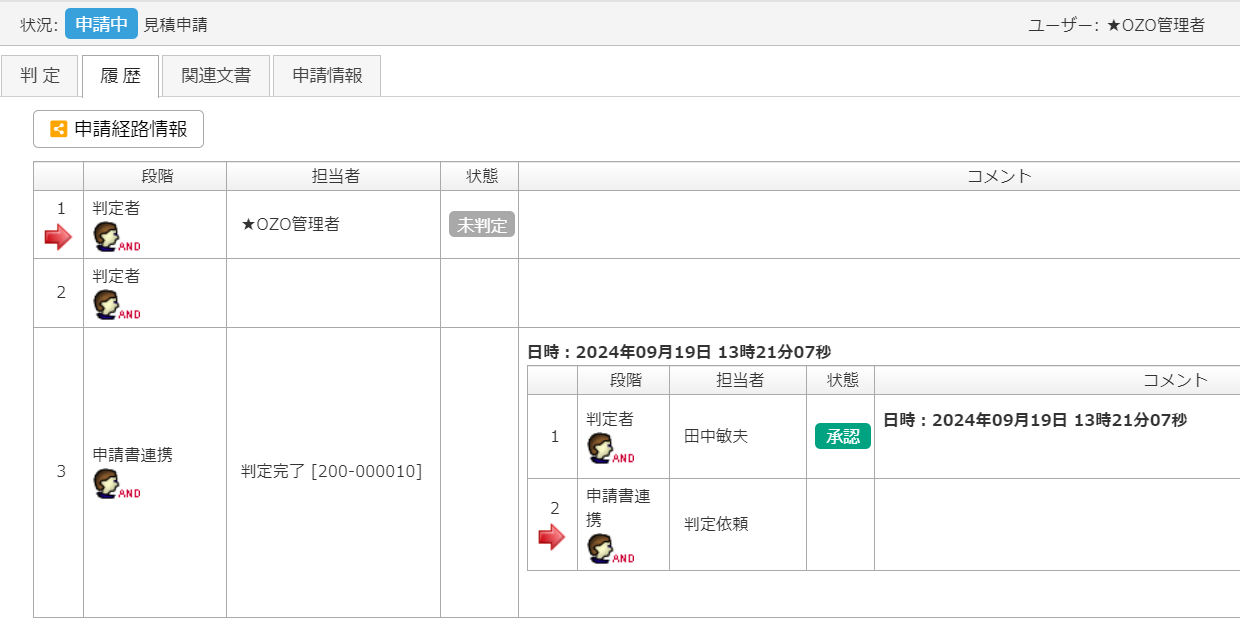Click the green 承認 status badge
Image resolution: width=1240 pixels, height=634 pixels.
pos(843,437)
